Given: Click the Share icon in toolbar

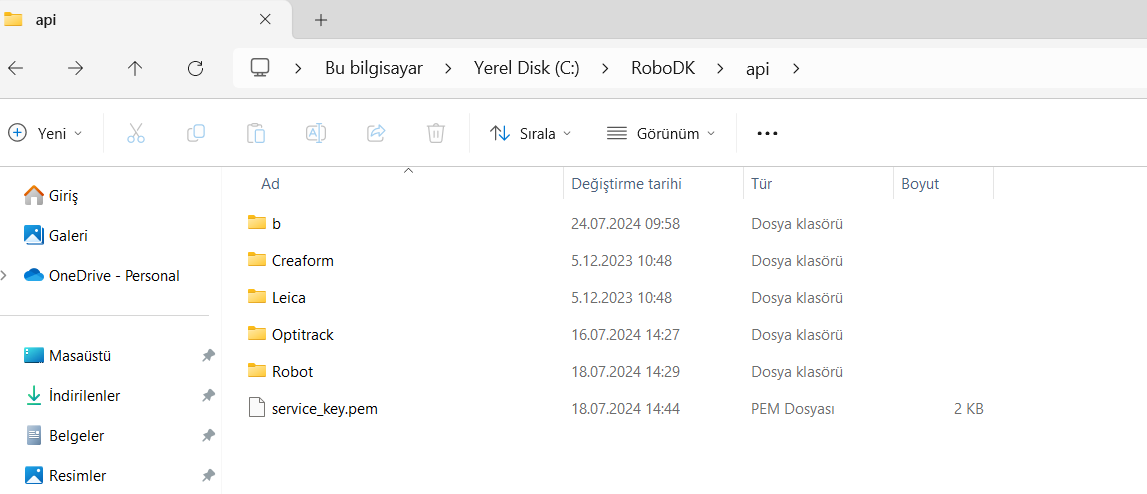Looking at the screenshot, I should pos(376,133).
